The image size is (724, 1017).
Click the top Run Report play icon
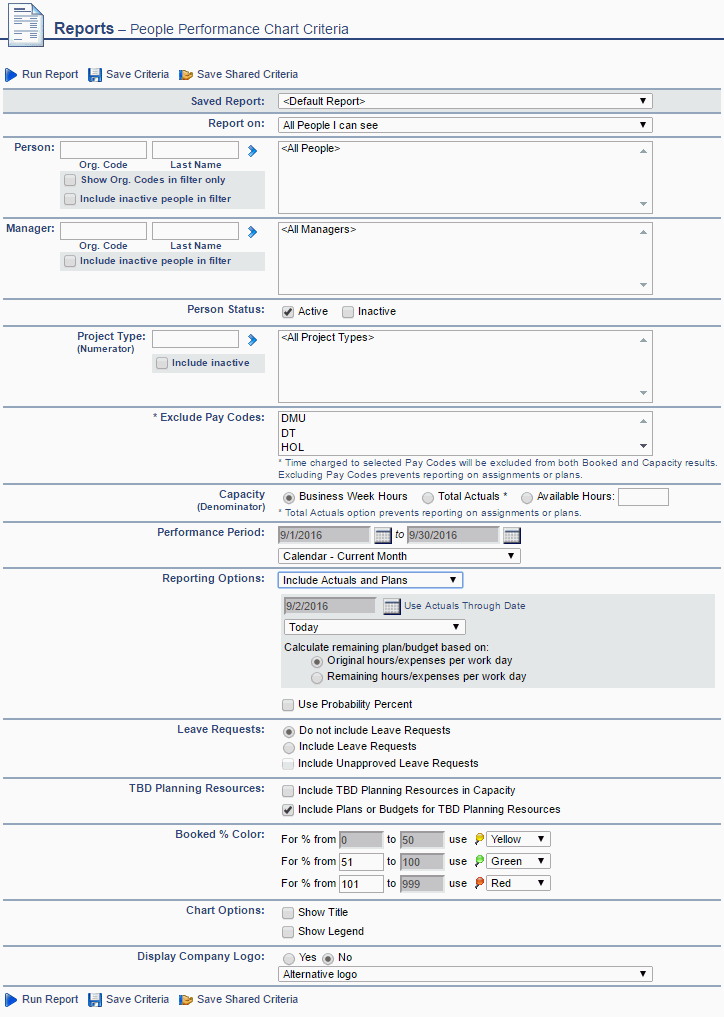[11, 75]
